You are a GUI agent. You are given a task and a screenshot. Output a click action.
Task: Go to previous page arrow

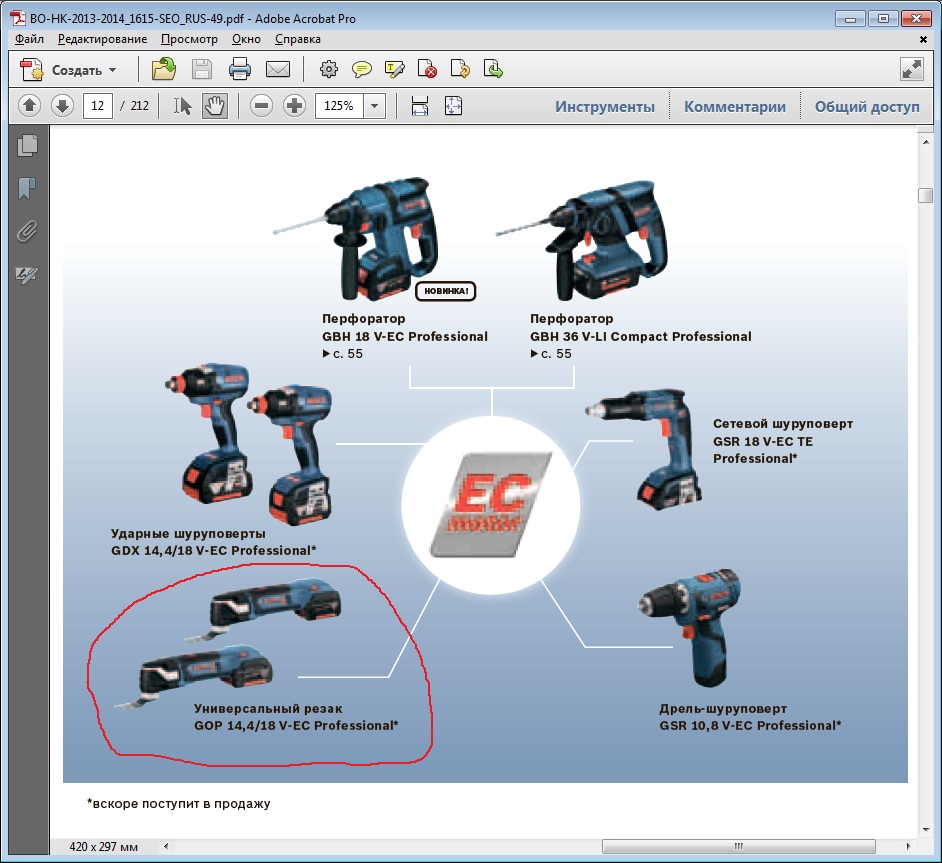click(x=29, y=106)
